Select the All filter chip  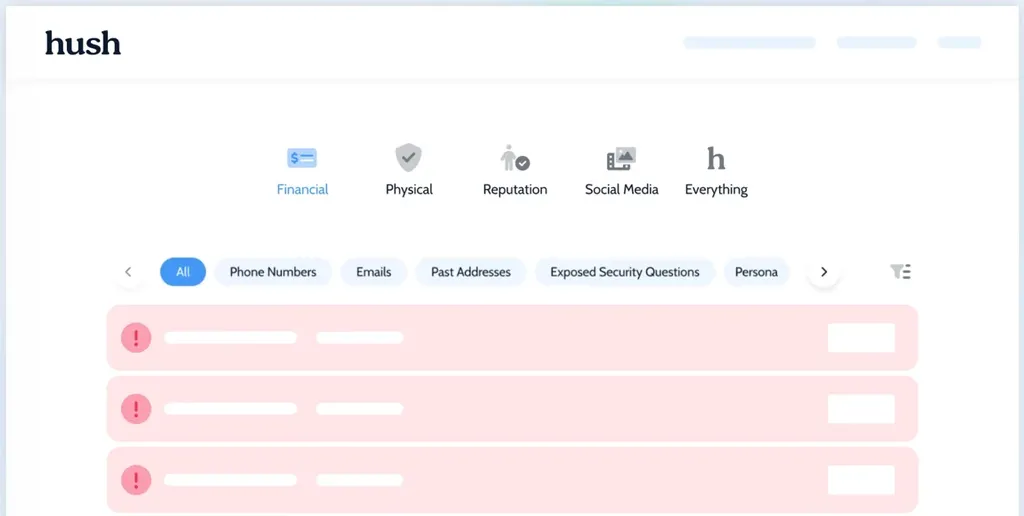(183, 272)
